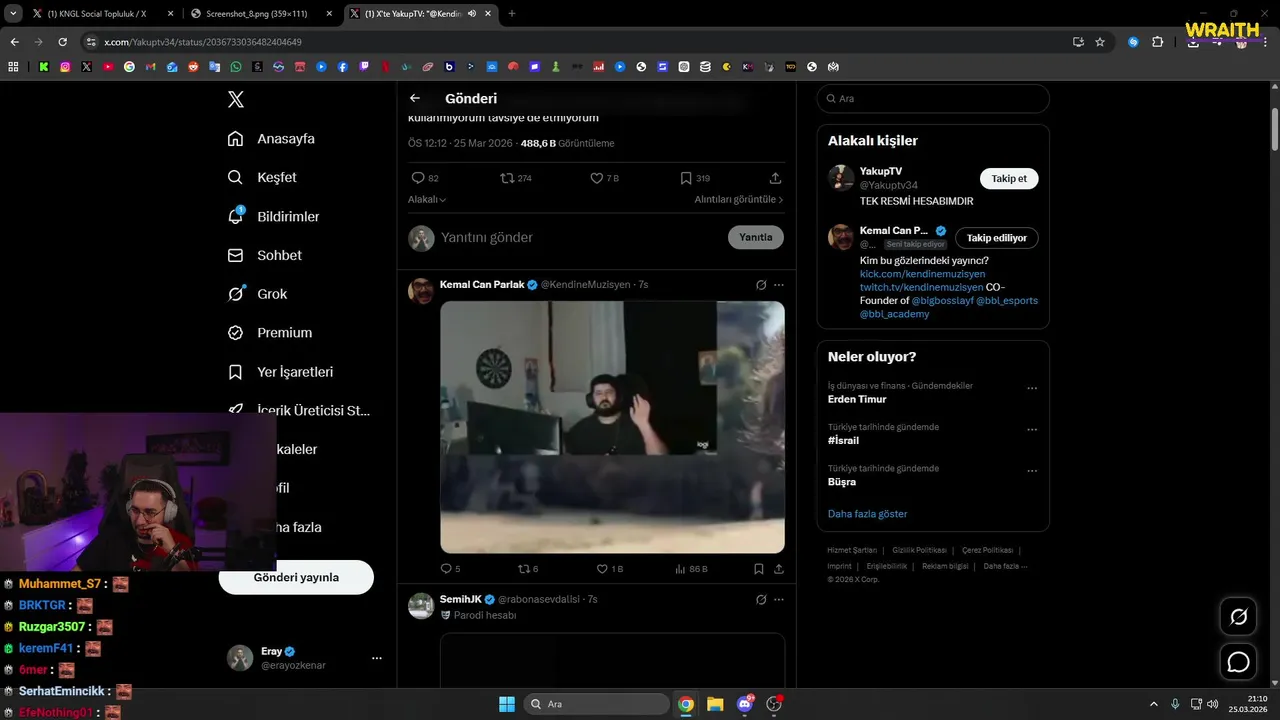
Task: Open Bildirimler notifications
Action: pyautogui.click(x=273, y=216)
